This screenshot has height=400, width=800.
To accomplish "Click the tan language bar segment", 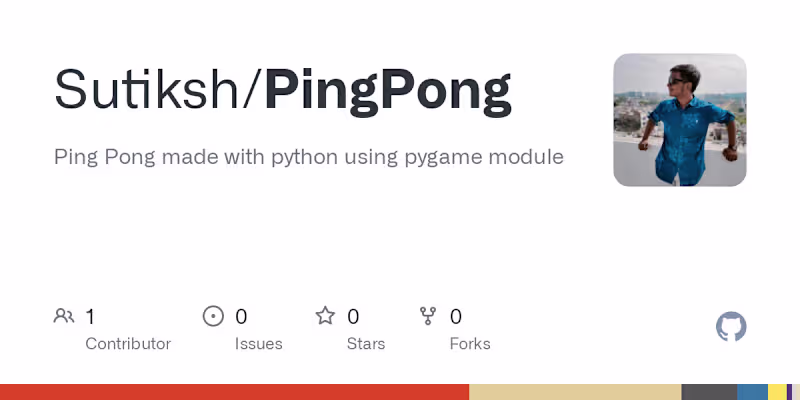I will click(575, 392).
